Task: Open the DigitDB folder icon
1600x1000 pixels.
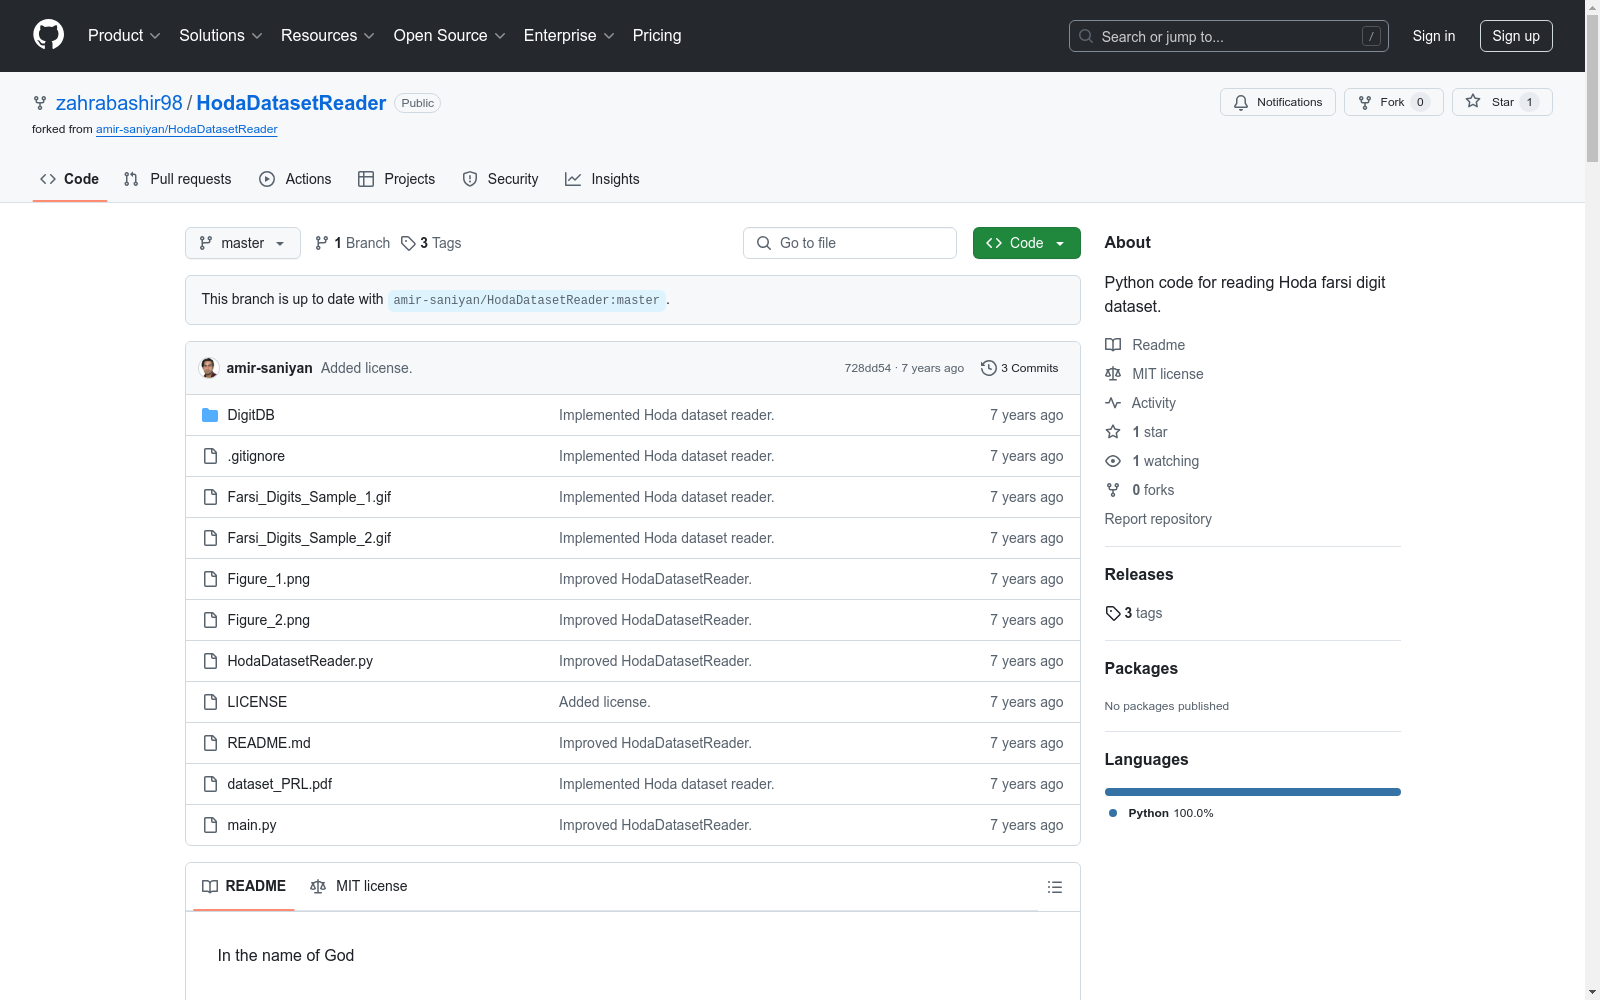Action: 210,415
